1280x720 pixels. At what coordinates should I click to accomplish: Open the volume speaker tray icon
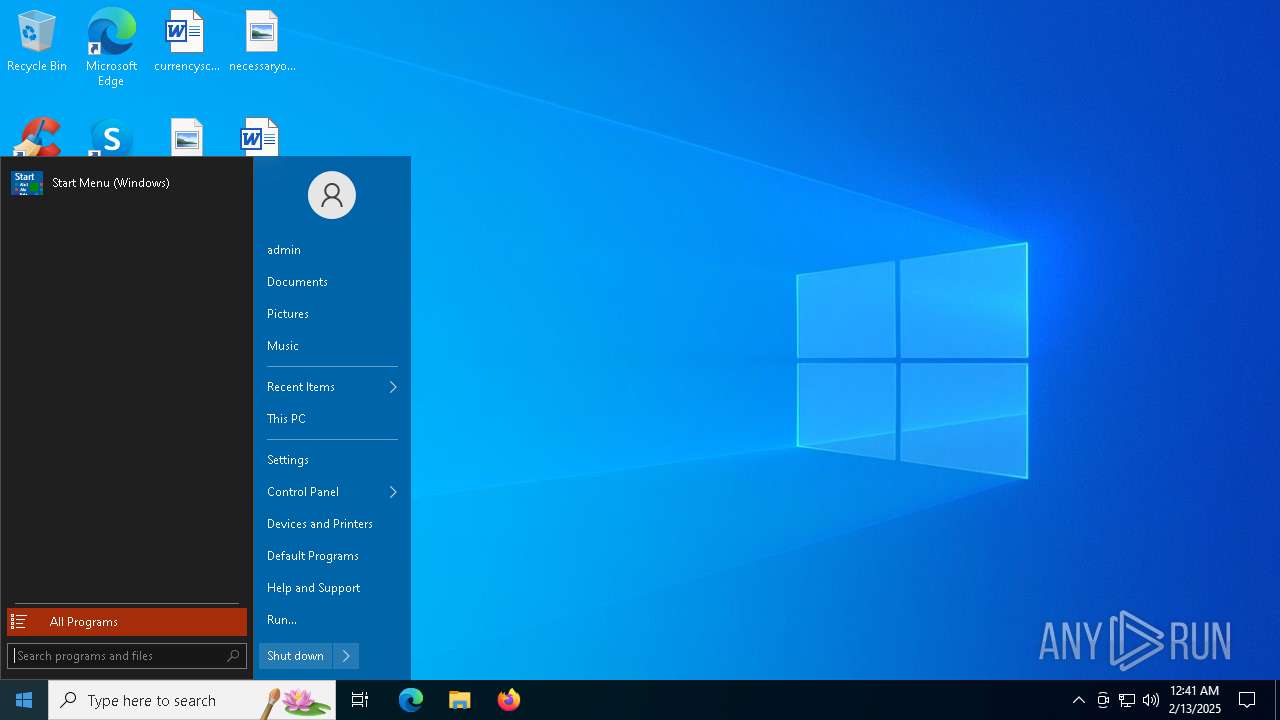click(1151, 700)
